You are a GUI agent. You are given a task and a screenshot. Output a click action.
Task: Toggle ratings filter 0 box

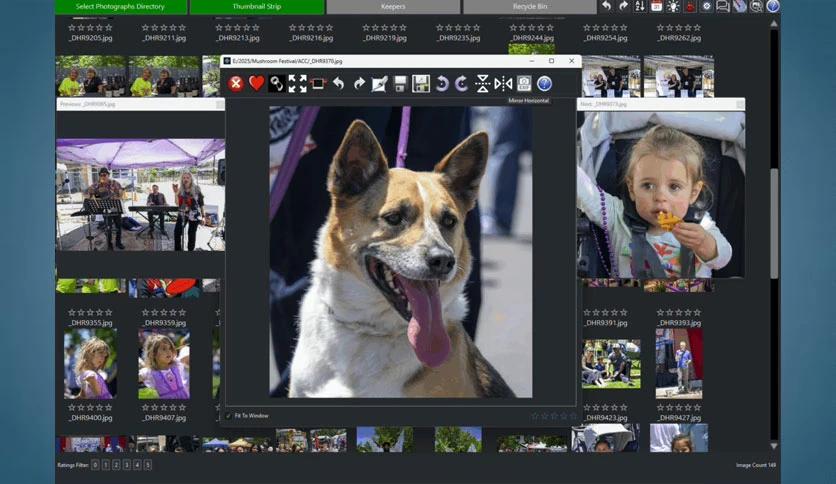coord(96,465)
